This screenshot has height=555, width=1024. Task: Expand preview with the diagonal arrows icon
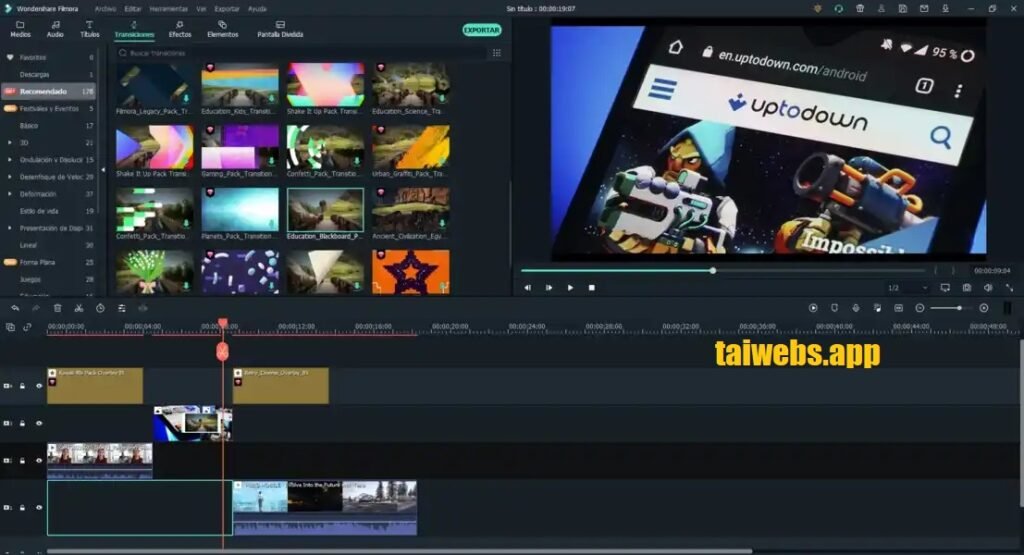pos(1010,287)
